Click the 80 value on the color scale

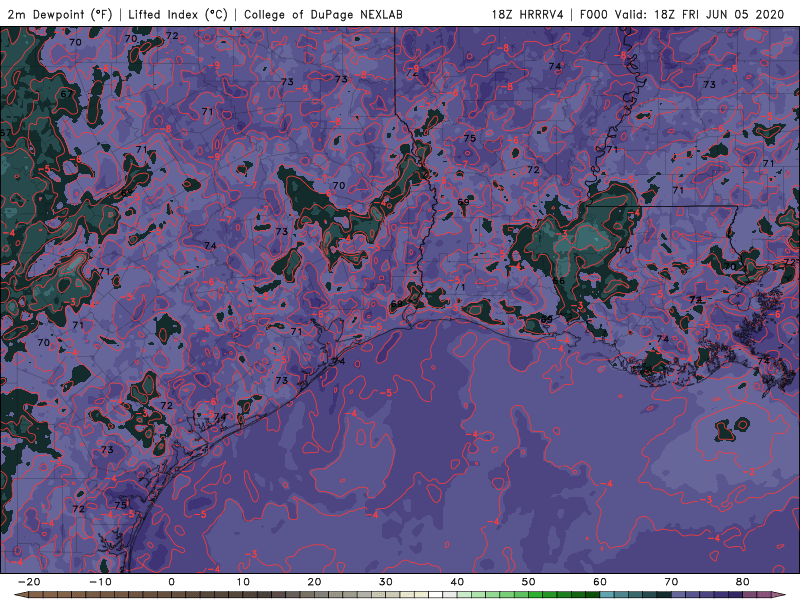pos(743,582)
